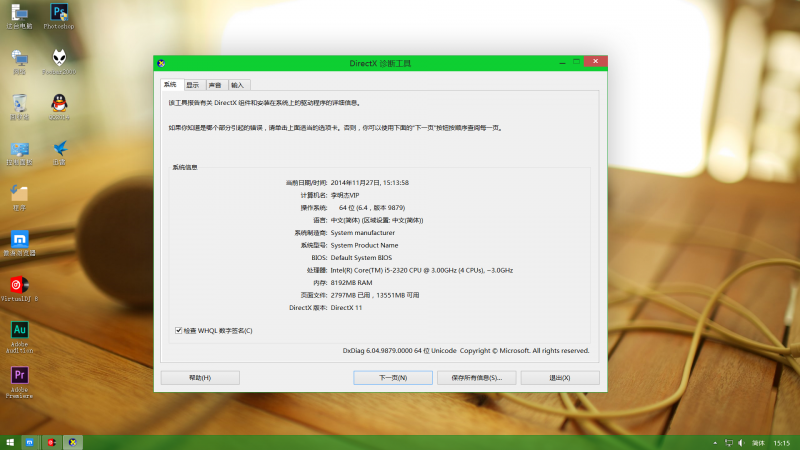Launch the Maxthon browser desktop icon
Screen dimensions: 800x450
coord(19,240)
